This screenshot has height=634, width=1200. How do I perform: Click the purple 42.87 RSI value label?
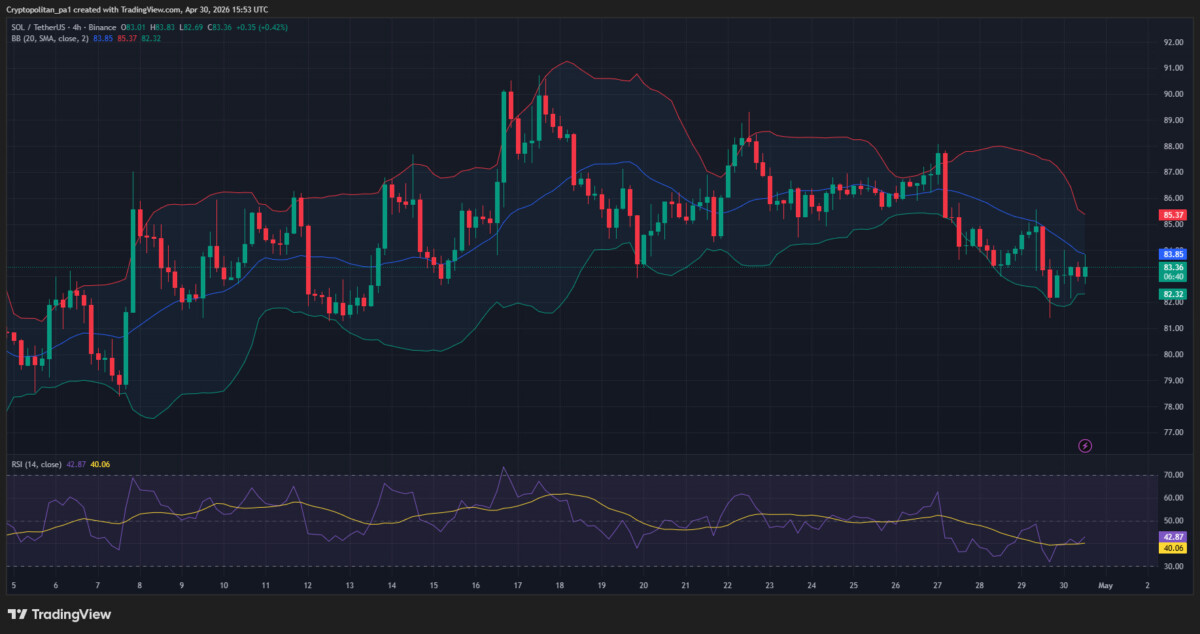[x=1173, y=536]
